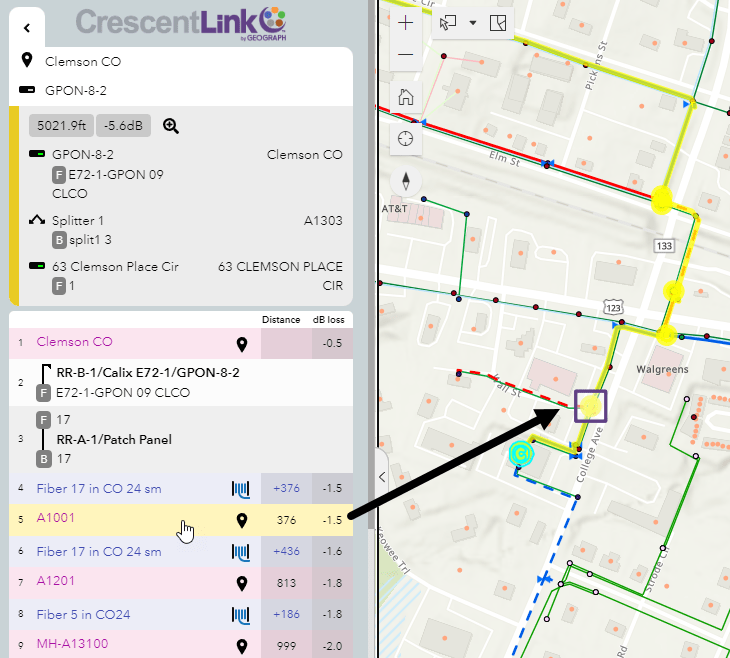Click the route 133 shield on map

click(x=664, y=246)
